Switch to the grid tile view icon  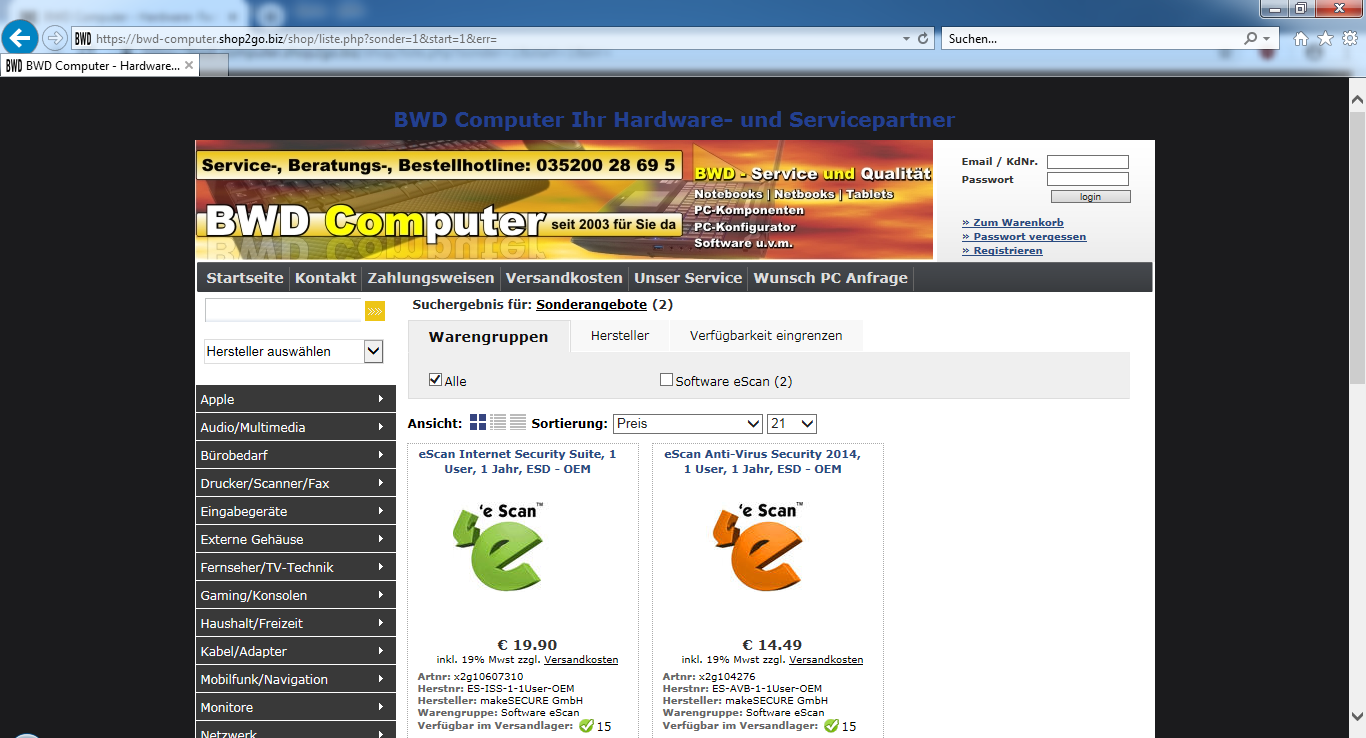478,422
